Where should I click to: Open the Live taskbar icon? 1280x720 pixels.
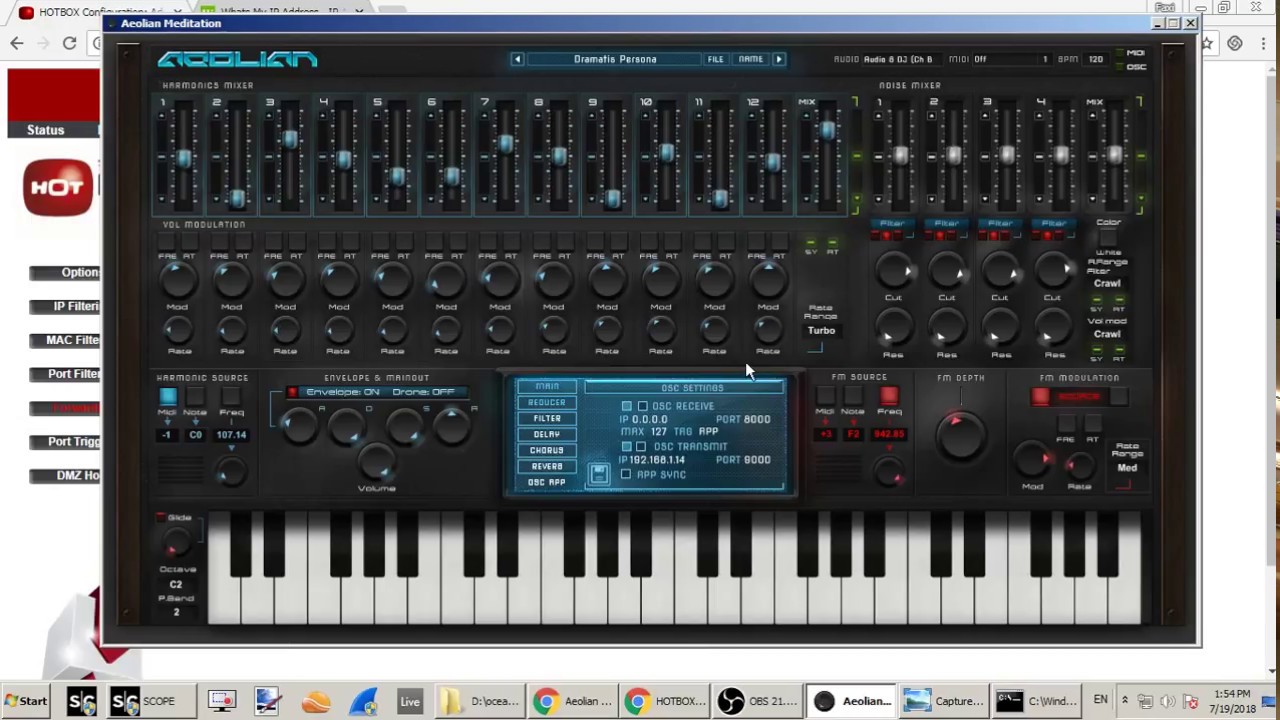coord(410,701)
